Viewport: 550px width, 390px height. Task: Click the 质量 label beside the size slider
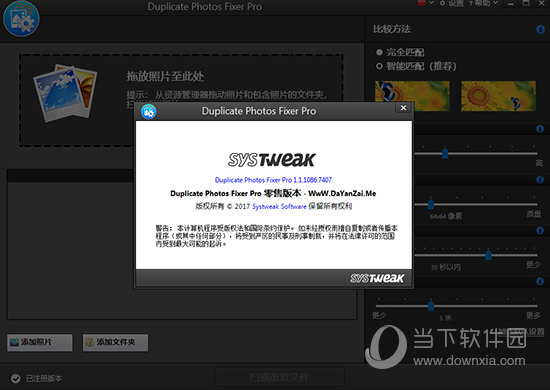click(x=534, y=214)
